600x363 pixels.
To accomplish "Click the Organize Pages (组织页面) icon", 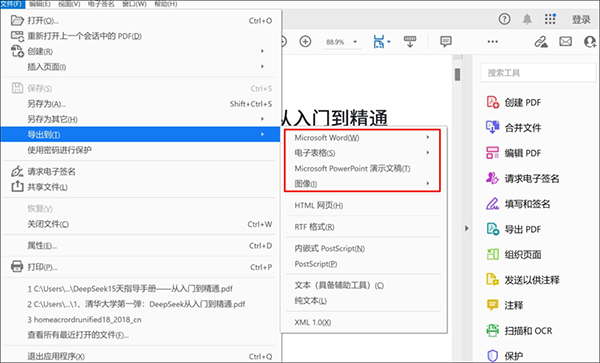I will click(492, 254).
